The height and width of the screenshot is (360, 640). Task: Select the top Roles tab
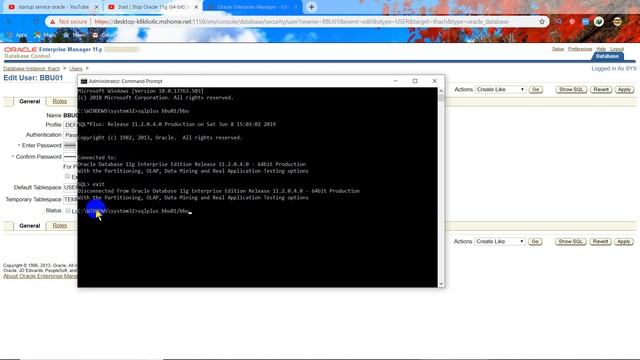60,101
